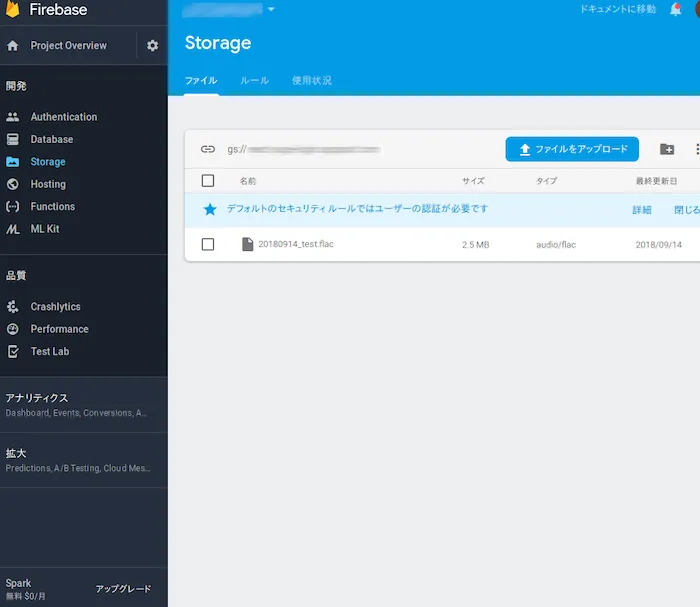Click the 詳細 link in security notice
Viewport: 700px width, 607px height.
coord(642,210)
